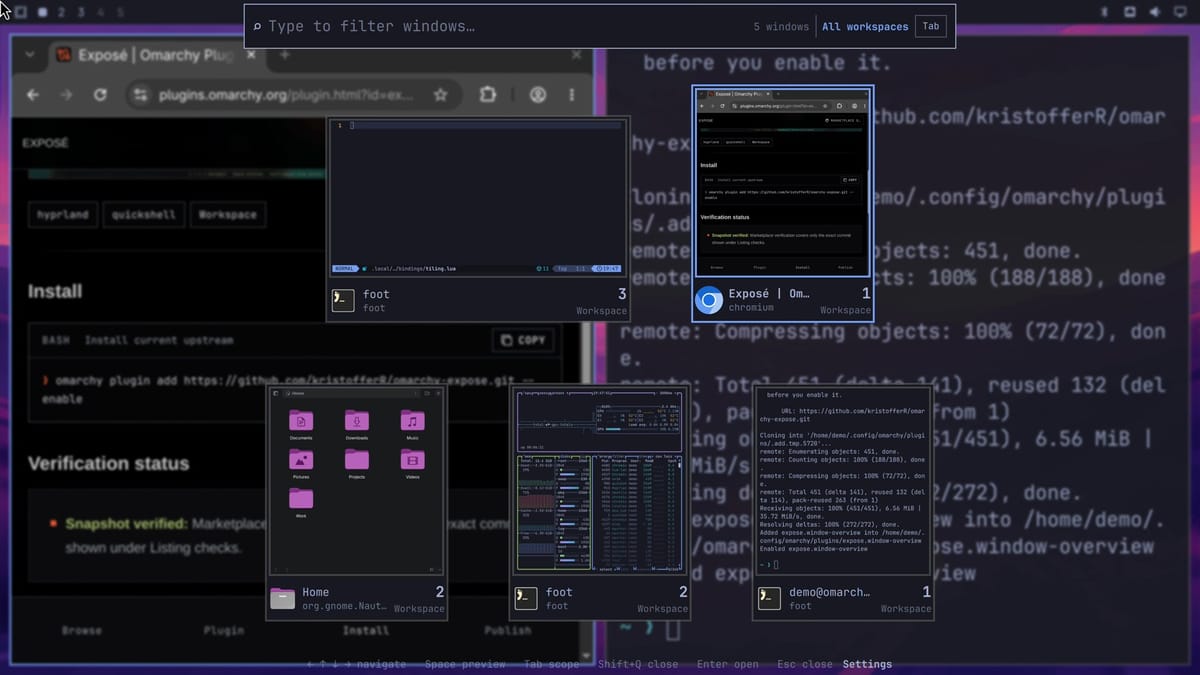
Task: Click 'Shift+Q close' hint
Action: 638,664
